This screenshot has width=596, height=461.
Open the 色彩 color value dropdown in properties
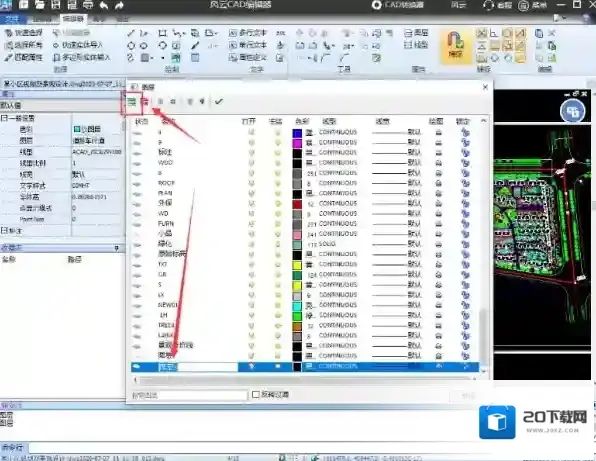click(97, 129)
